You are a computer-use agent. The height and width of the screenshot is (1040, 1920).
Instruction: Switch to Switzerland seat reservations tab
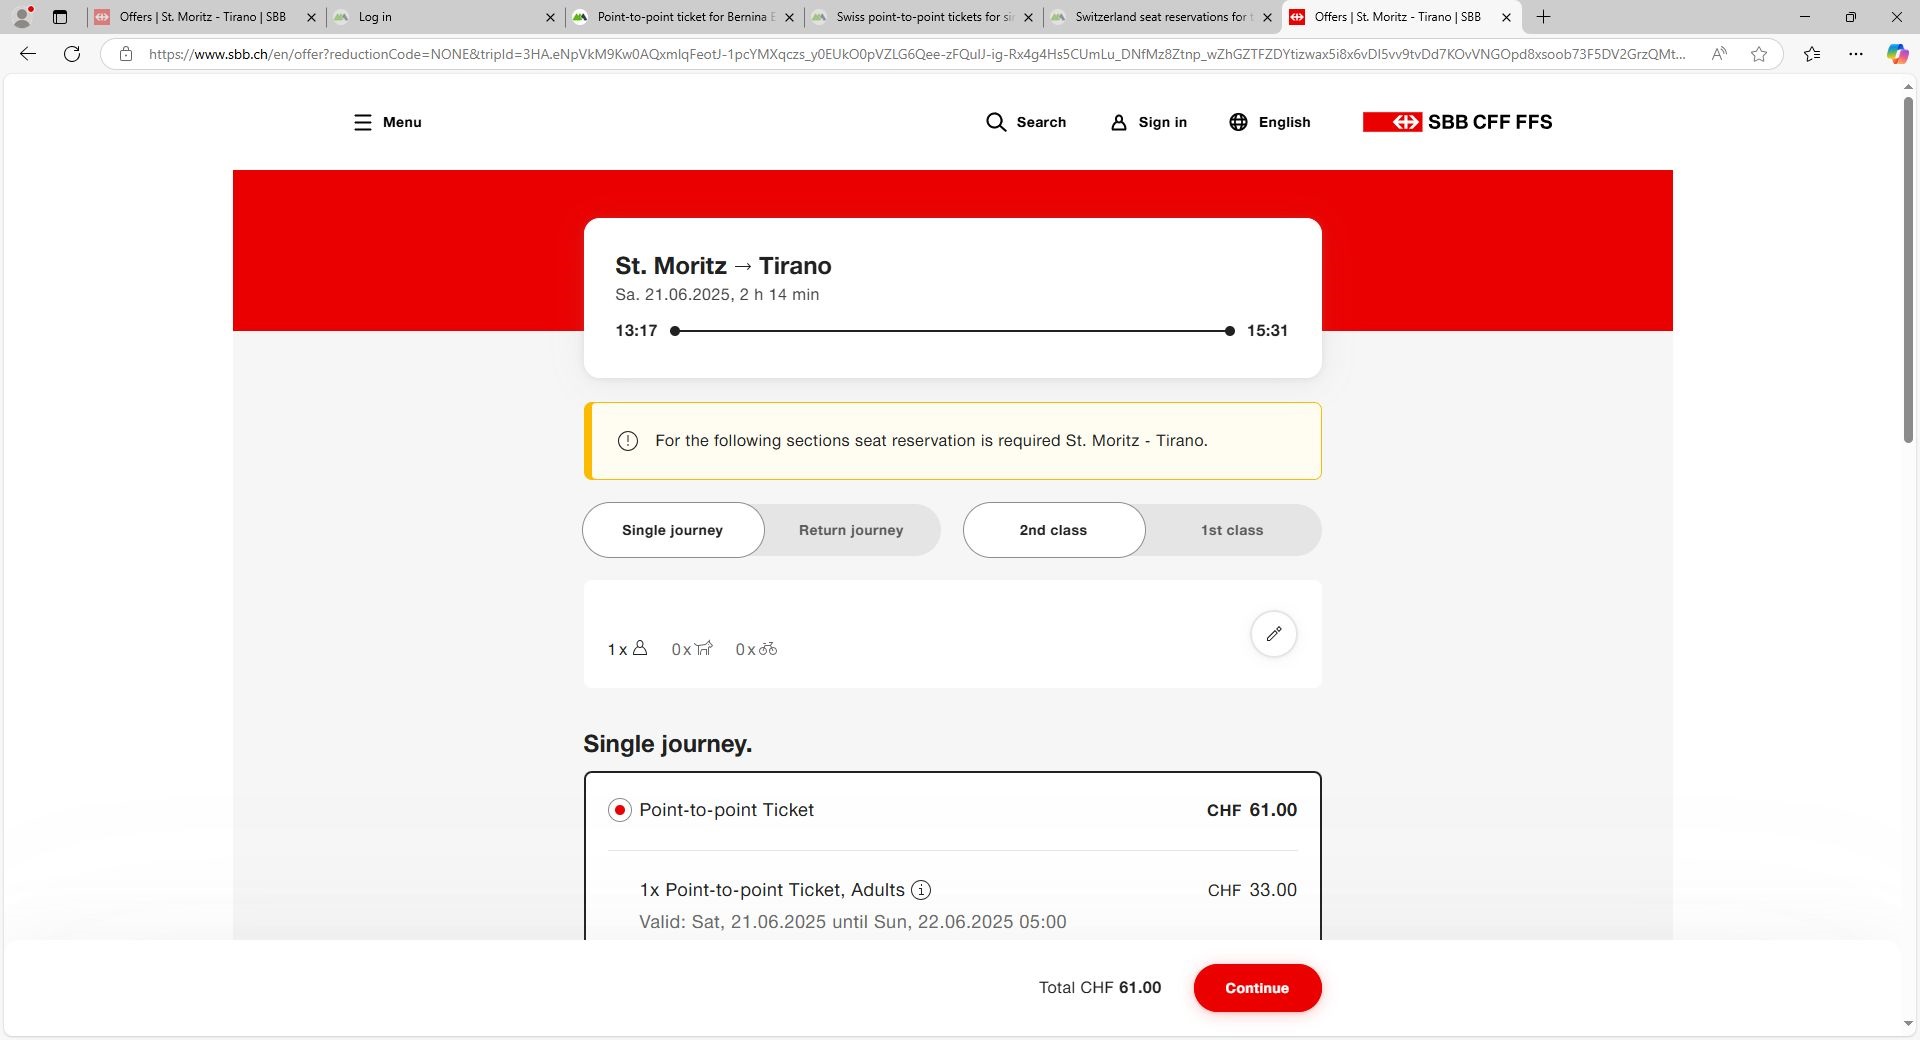tap(1160, 17)
